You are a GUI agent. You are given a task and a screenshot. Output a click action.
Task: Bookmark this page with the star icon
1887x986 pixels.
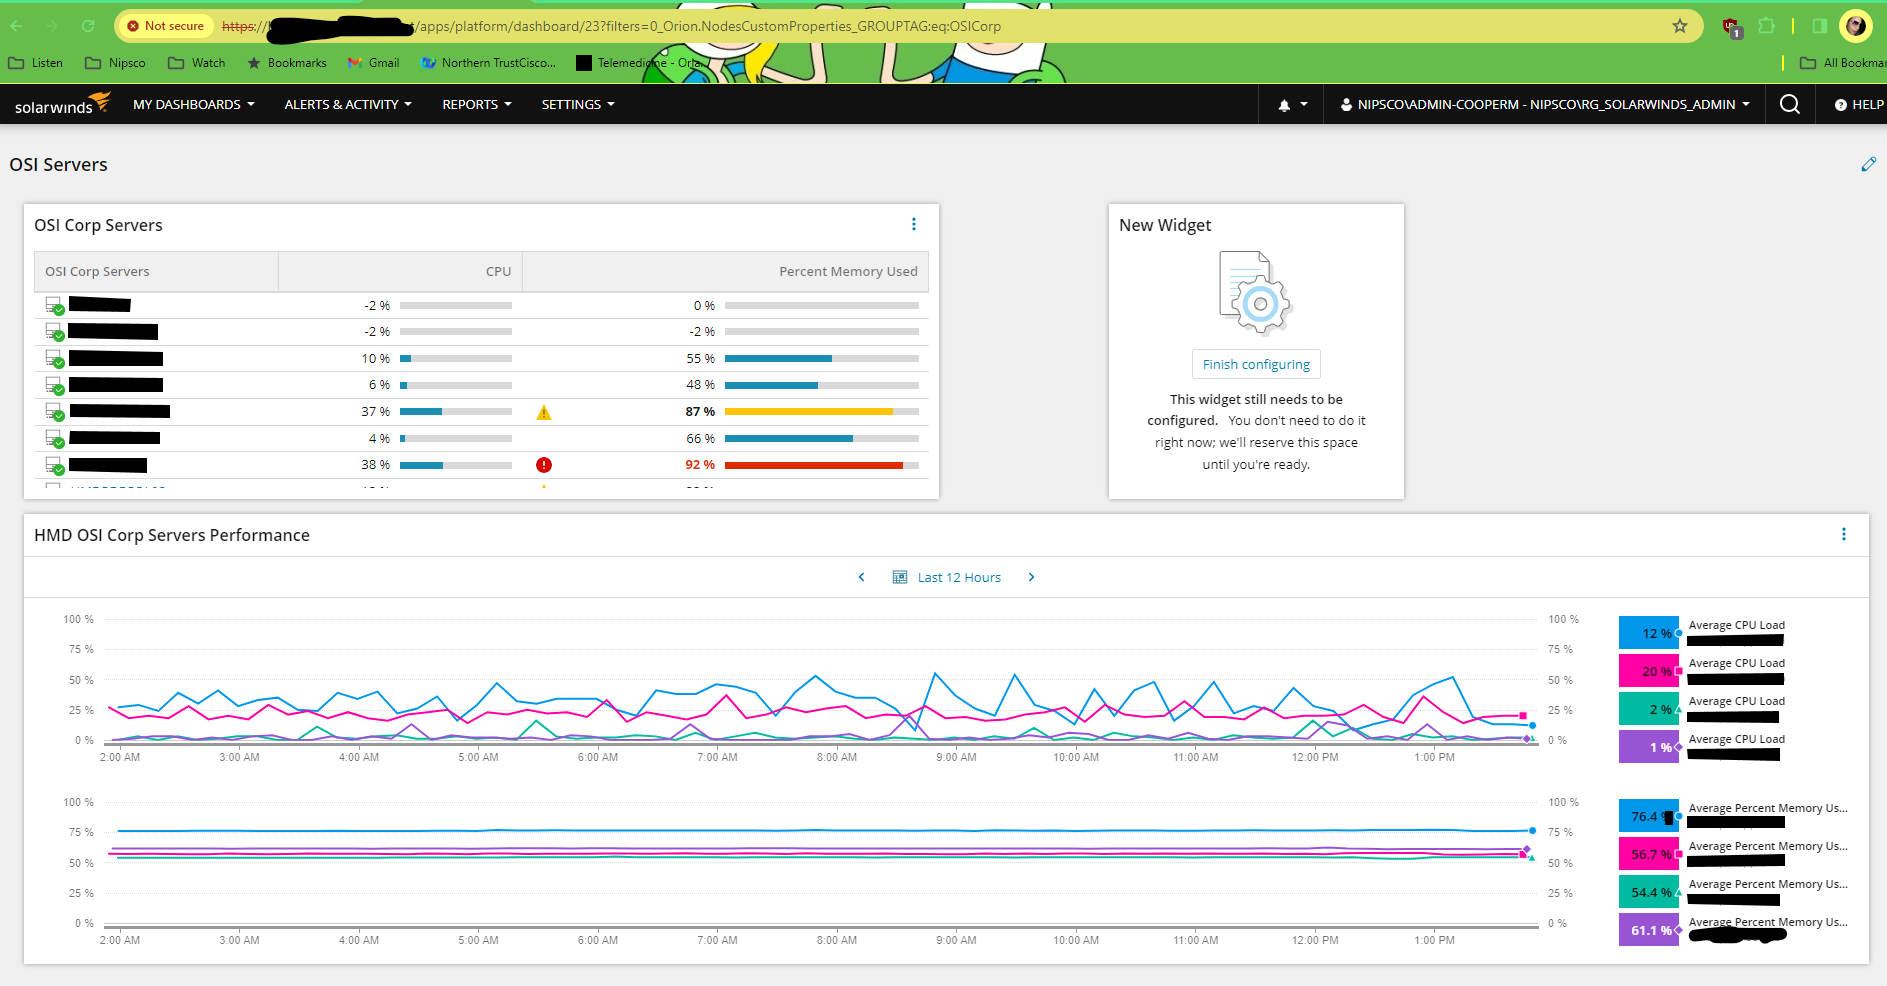click(x=1680, y=26)
